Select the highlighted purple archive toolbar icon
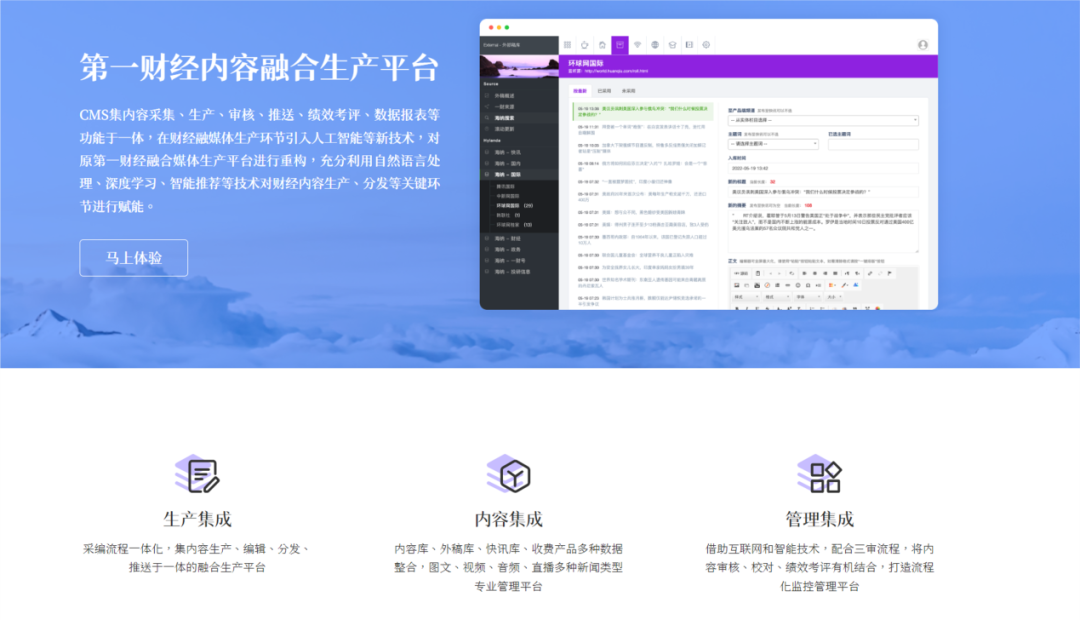Screen dimensions: 1080x620 620,45
